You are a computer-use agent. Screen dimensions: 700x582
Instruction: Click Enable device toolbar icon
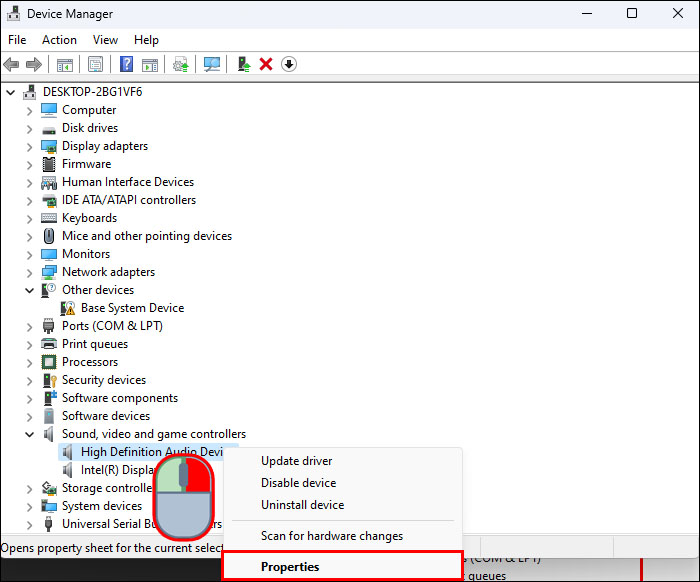[244, 64]
